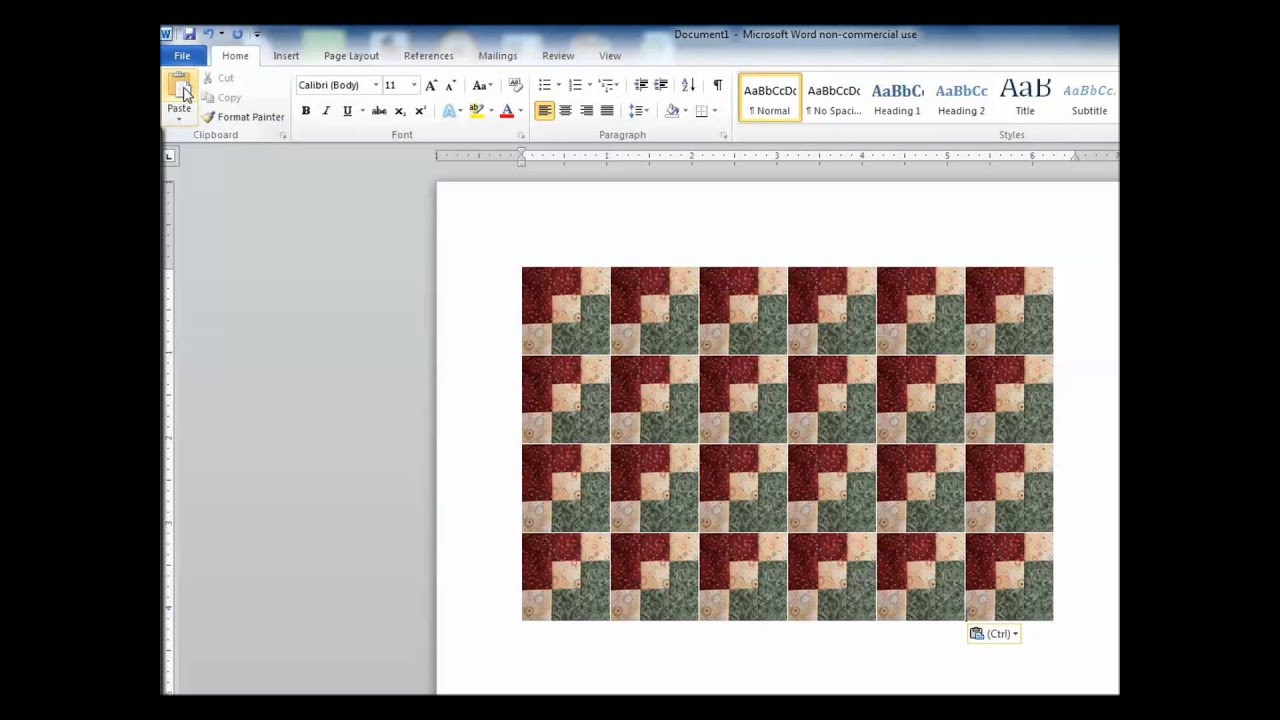Click the Shrink Font icon
This screenshot has height=720, width=1280.
(x=451, y=85)
